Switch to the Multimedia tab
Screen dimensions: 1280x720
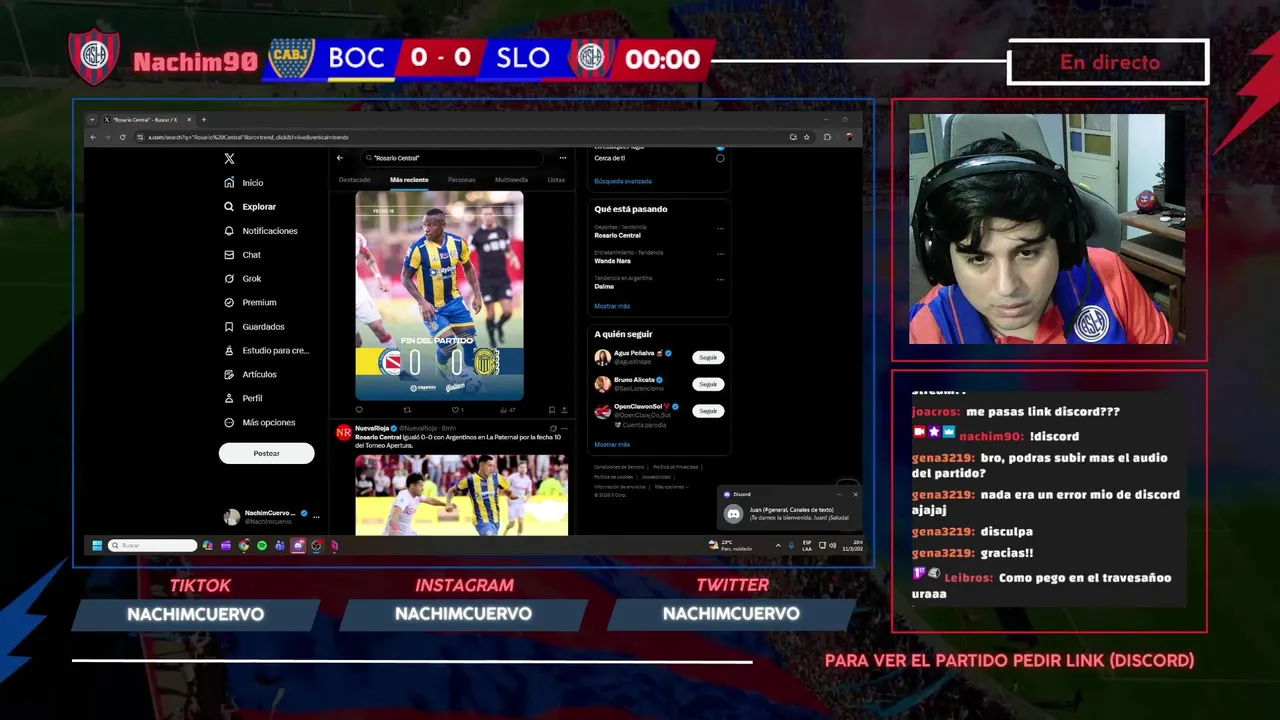point(511,180)
